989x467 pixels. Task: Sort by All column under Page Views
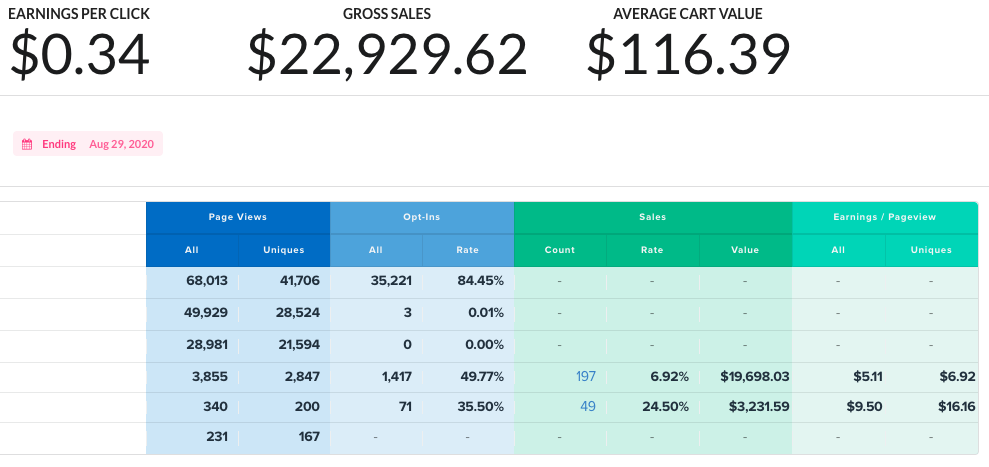click(x=191, y=250)
